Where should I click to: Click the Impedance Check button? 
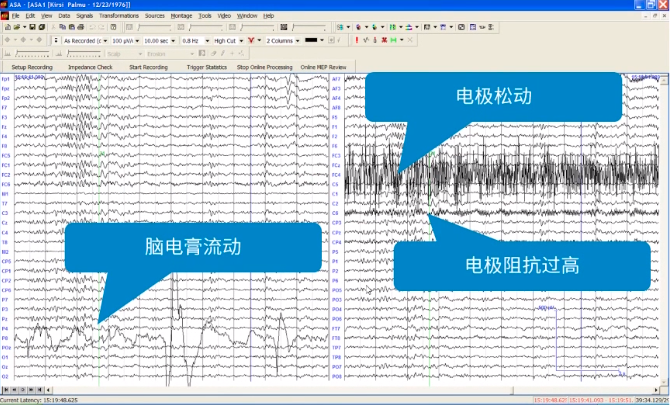click(x=90, y=67)
